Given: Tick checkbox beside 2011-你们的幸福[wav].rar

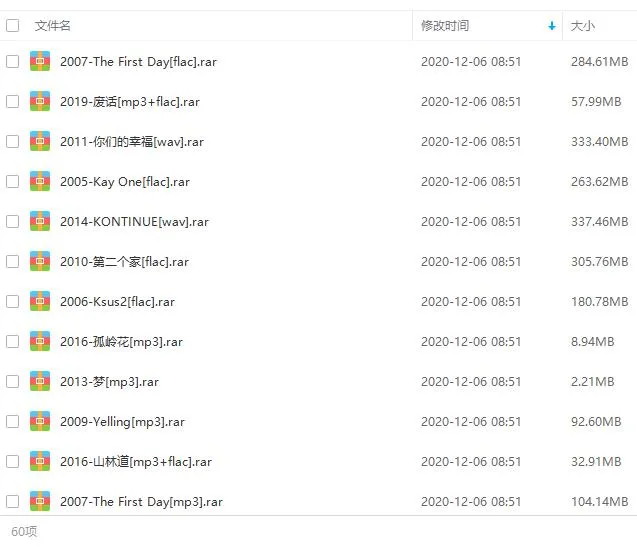Looking at the screenshot, I should pos(13,141).
